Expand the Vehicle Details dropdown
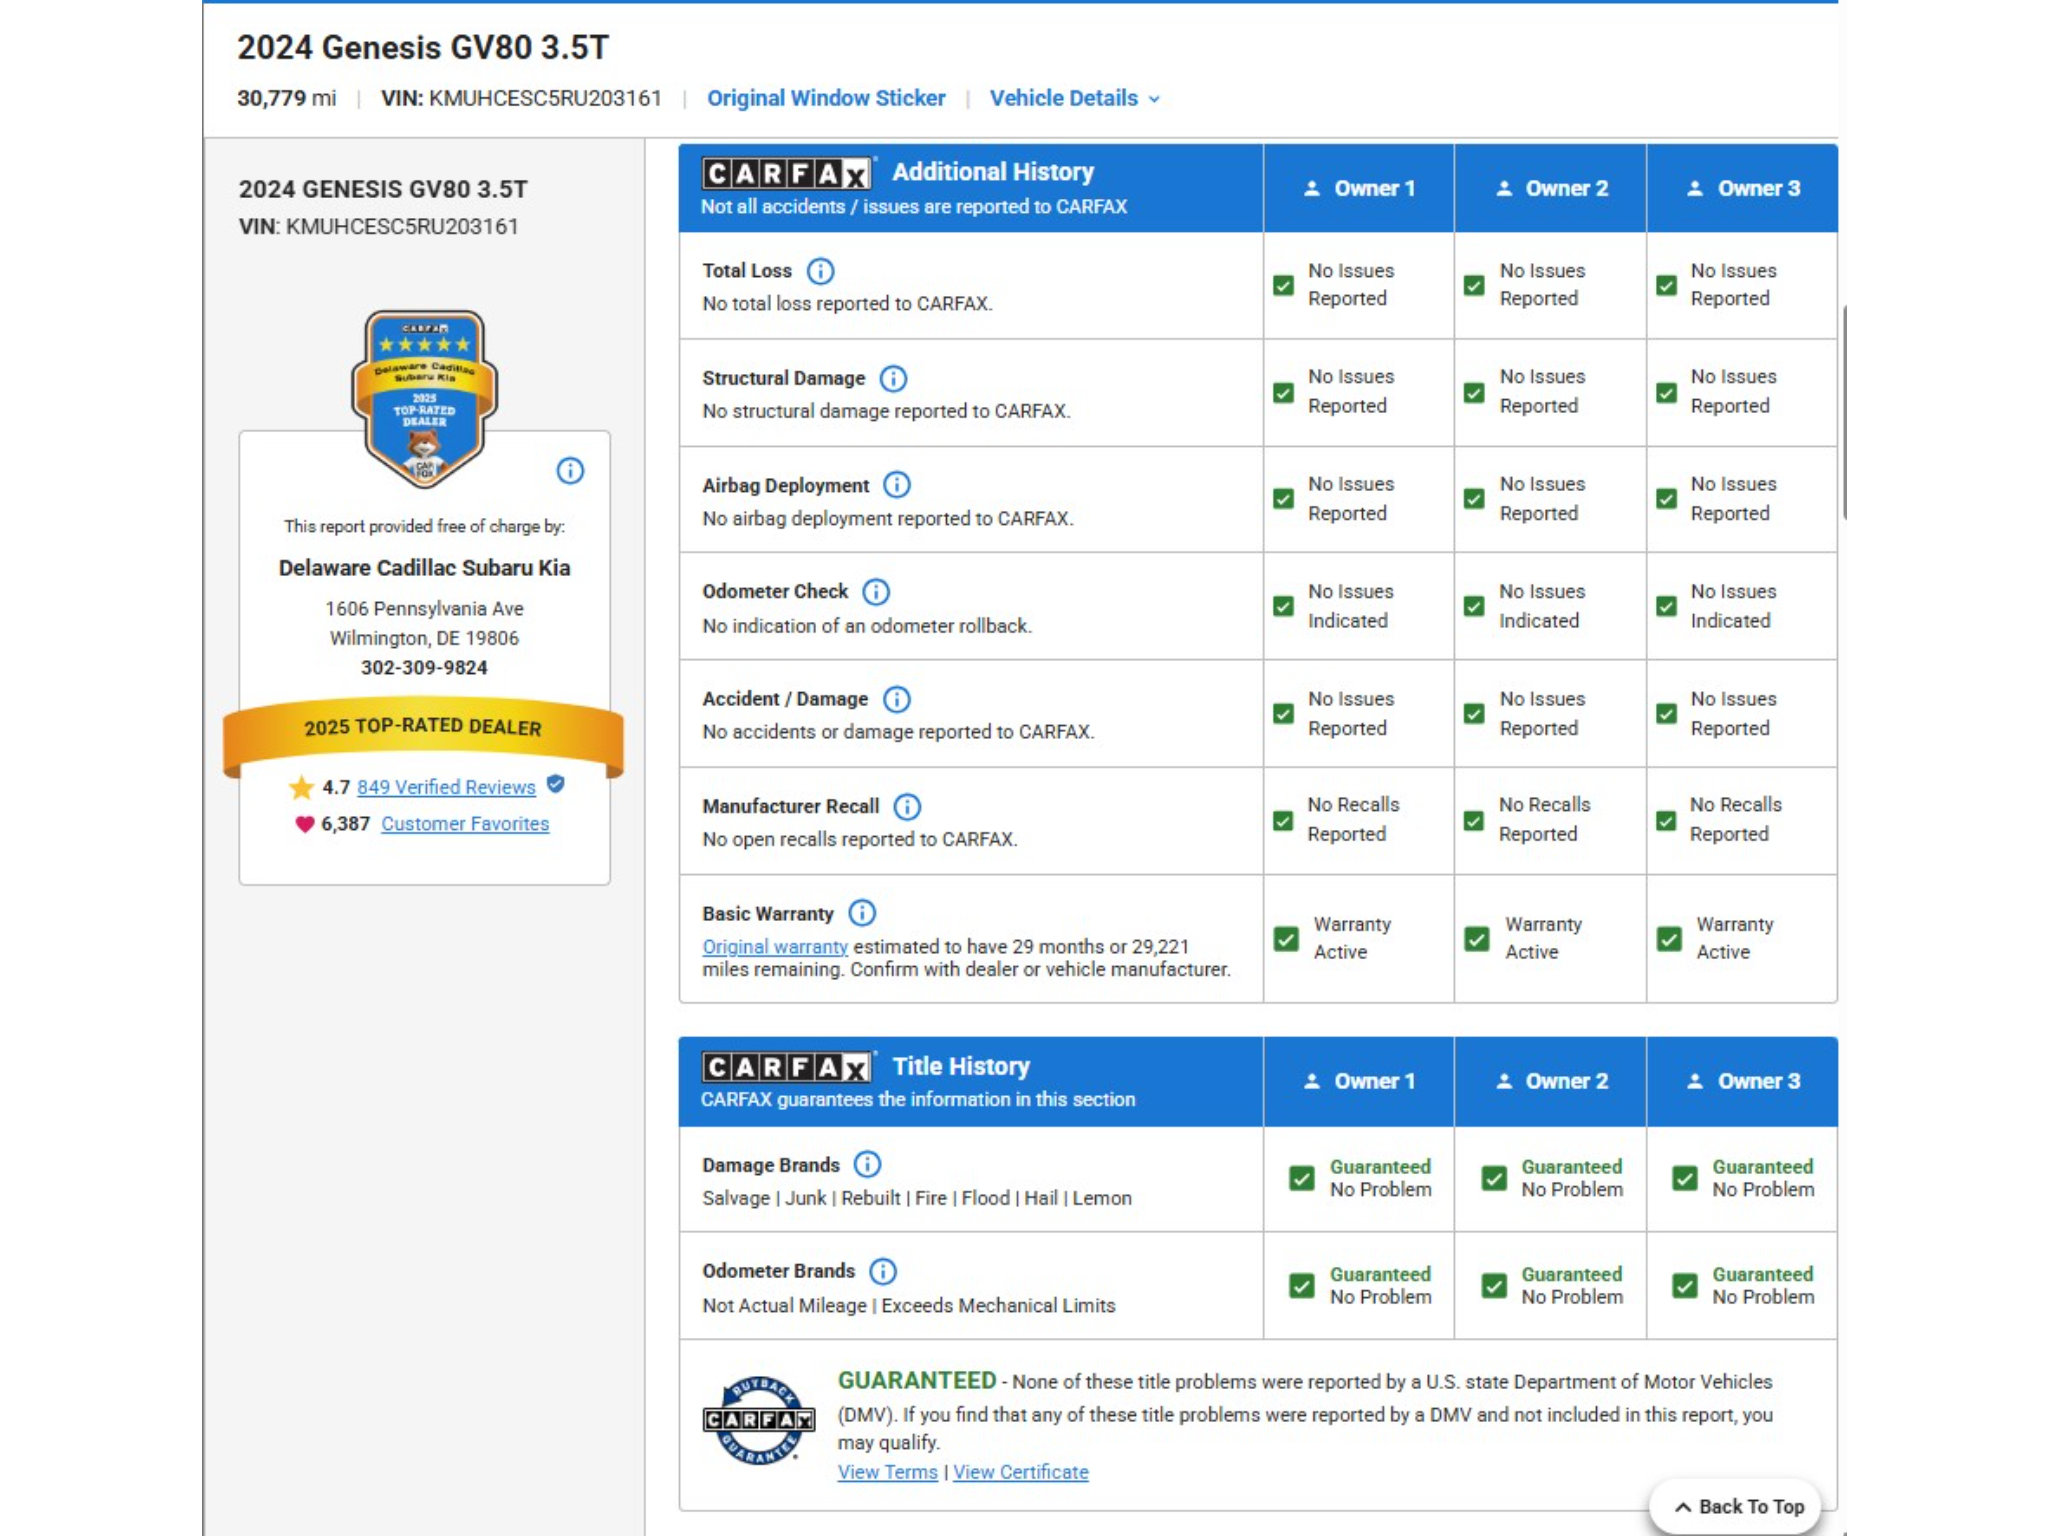The image size is (2048, 1536). click(1075, 98)
